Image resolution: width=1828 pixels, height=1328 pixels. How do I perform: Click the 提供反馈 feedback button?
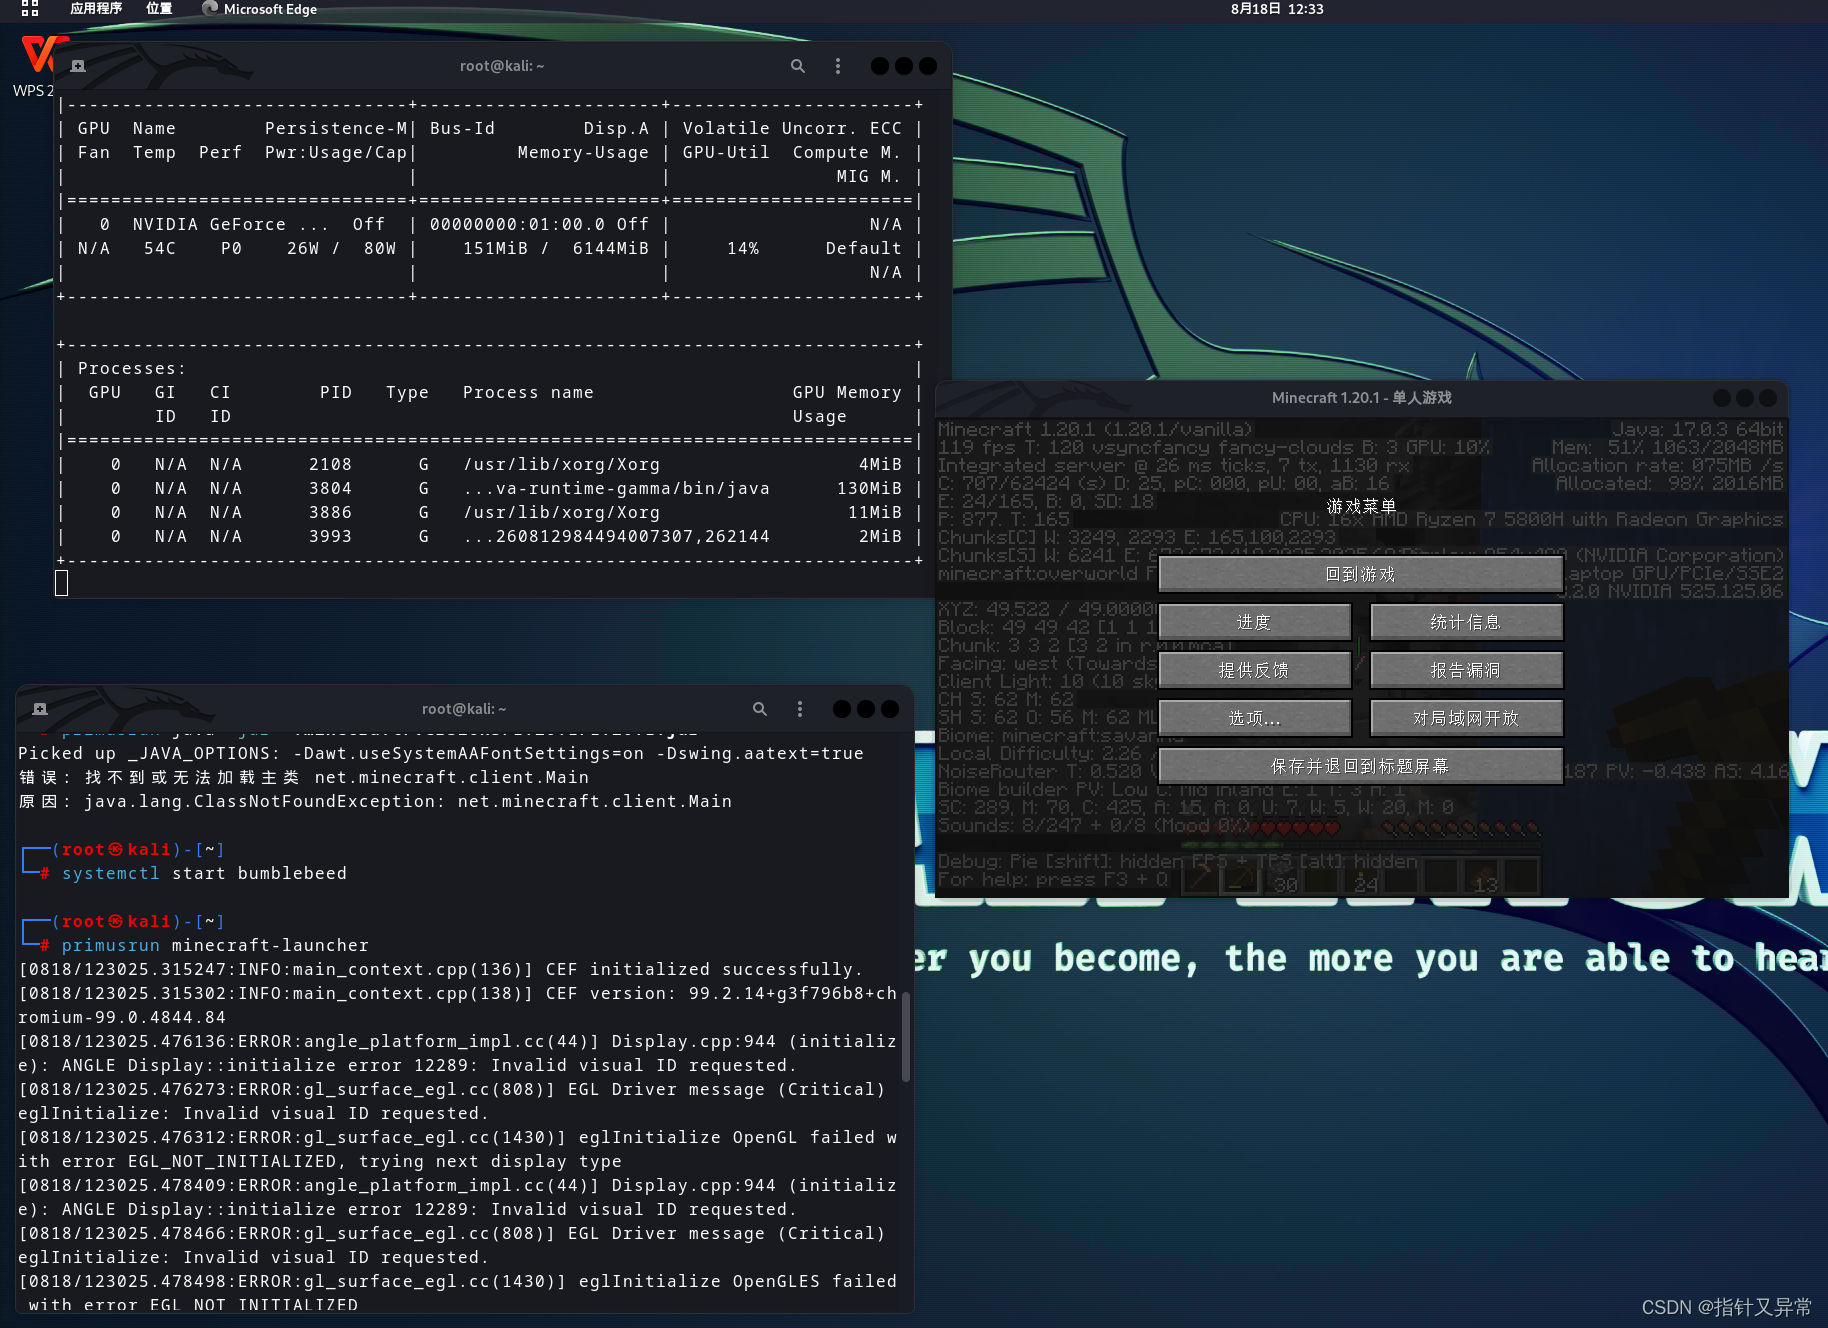(1254, 670)
